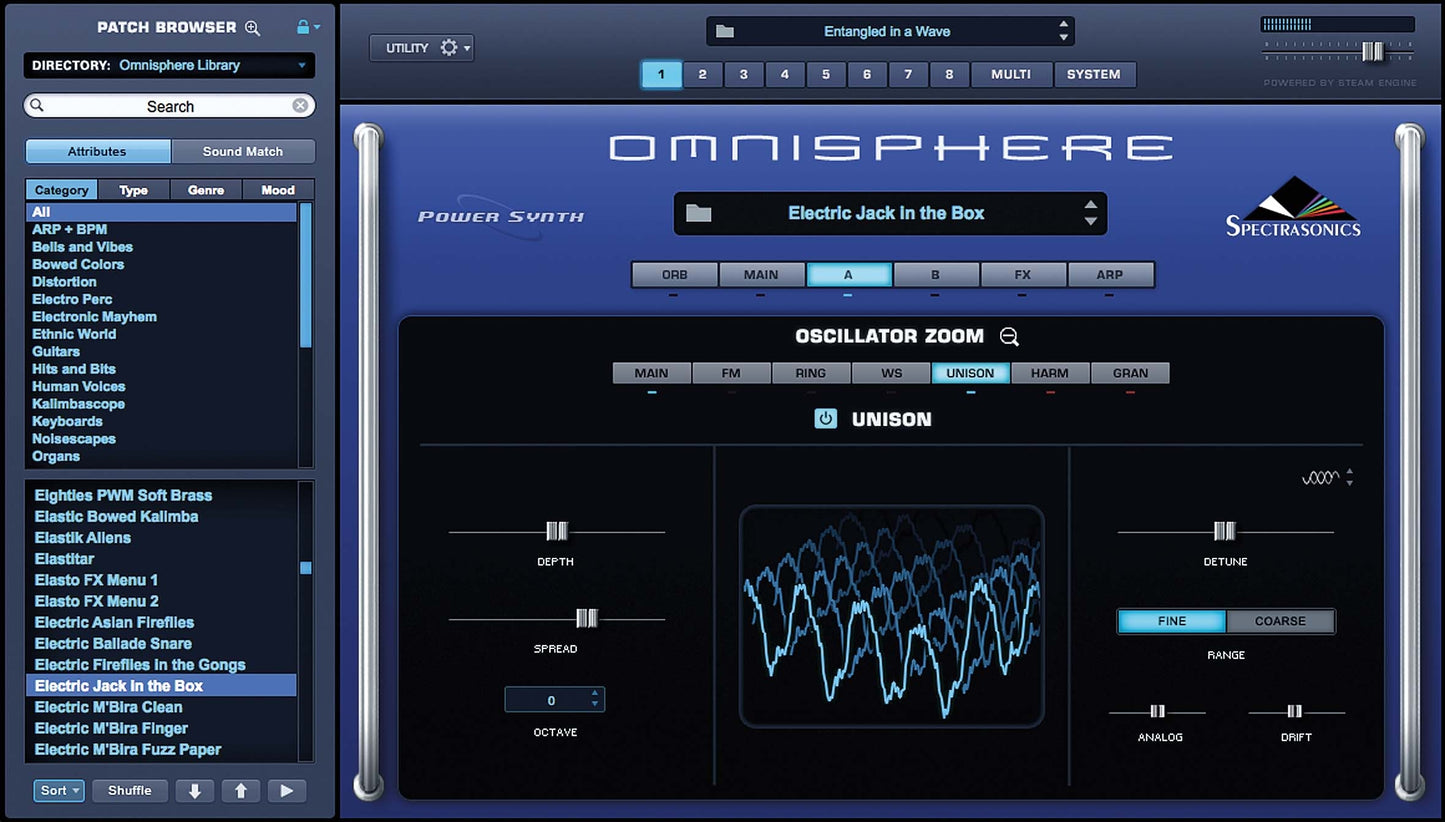Select next patch with down arrow button
The width and height of the screenshot is (1445, 822).
pyautogui.click(x=195, y=791)
